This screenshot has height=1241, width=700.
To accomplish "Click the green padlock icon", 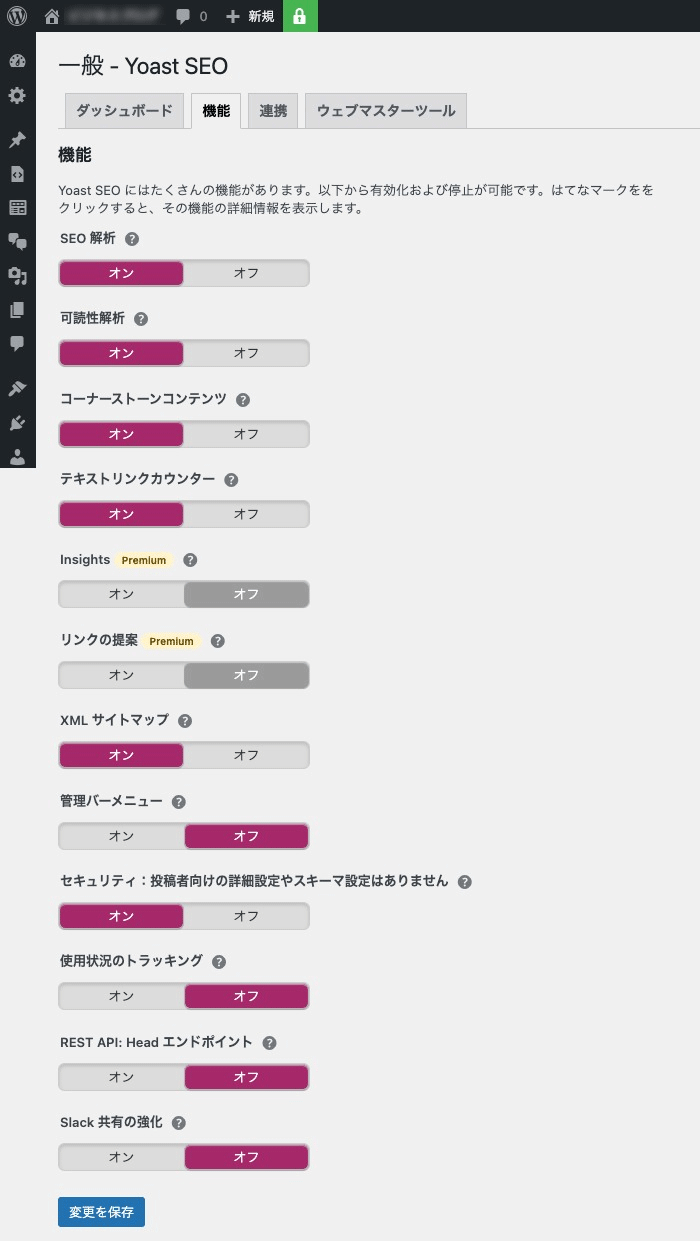I will pos(299,16).
